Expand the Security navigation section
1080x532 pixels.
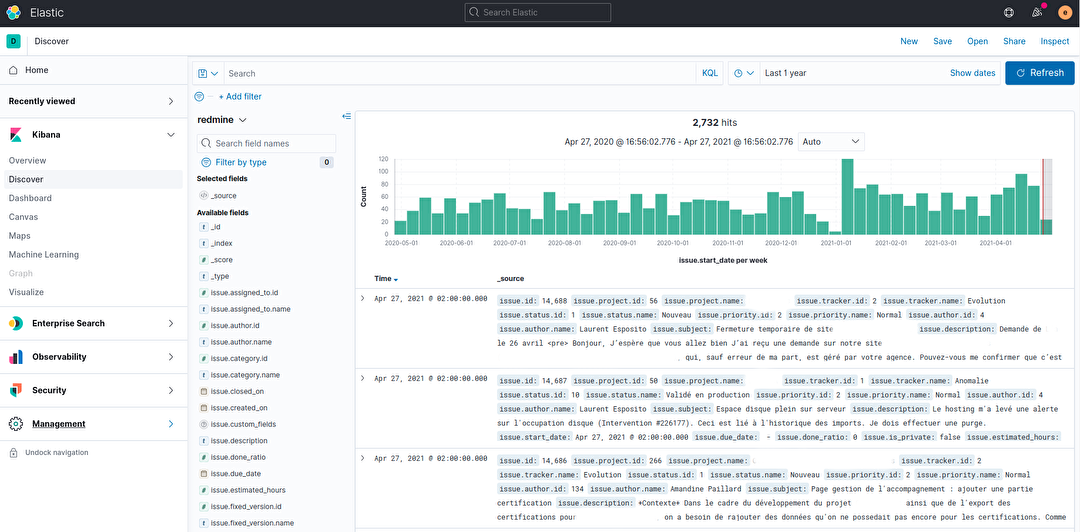click(171, 390)
